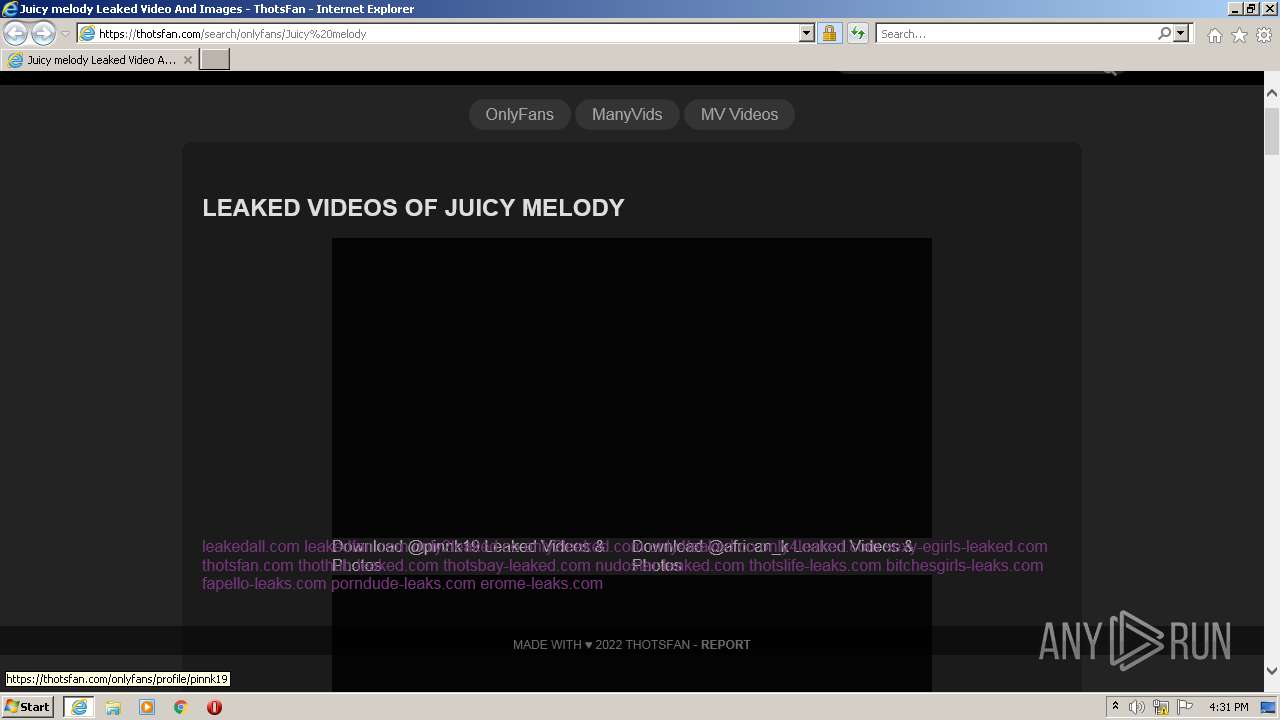This screenshot has height=720, width=1280.
Task: Open the Home page icon
Action: [x=1214, y=35]
